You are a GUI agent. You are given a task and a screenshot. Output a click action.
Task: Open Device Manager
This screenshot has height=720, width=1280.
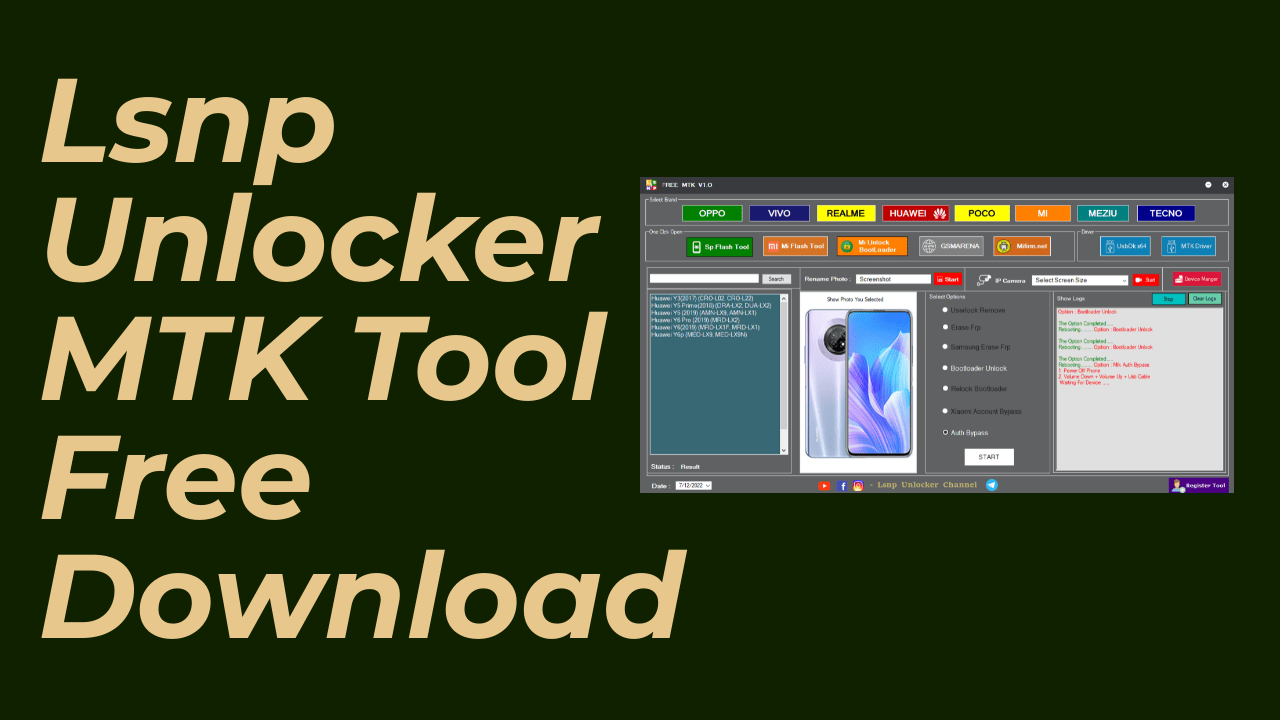[1197, 279]
